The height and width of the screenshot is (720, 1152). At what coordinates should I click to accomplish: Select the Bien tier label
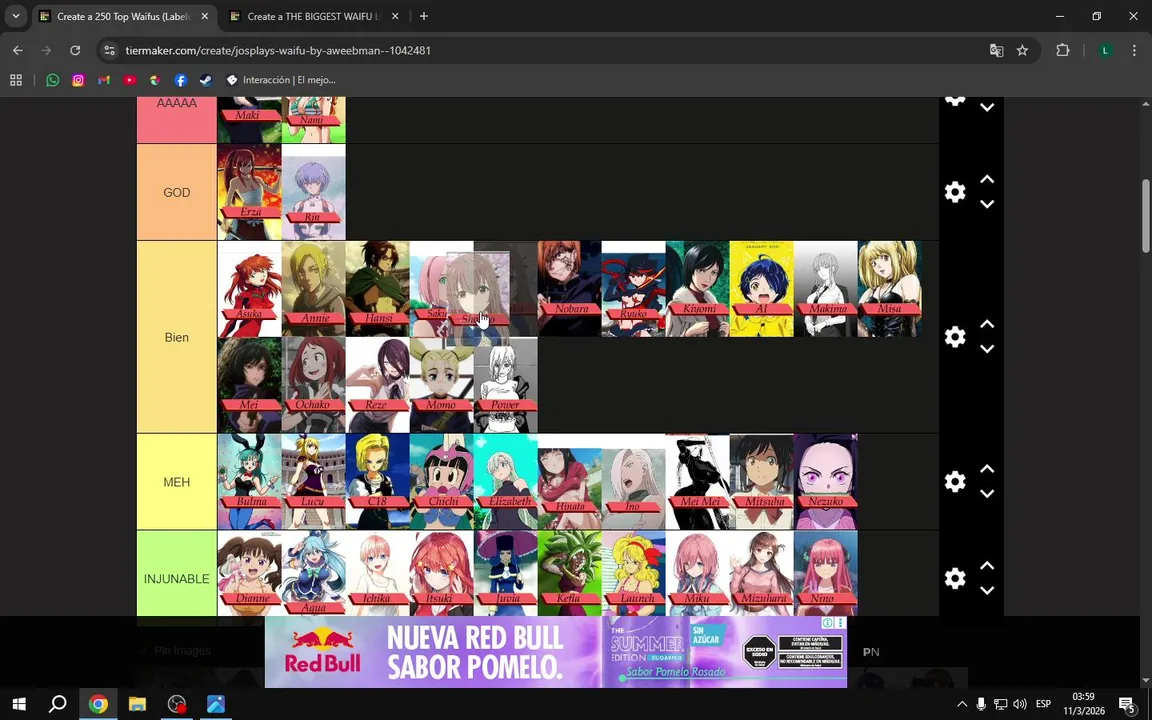coord(176,337)
